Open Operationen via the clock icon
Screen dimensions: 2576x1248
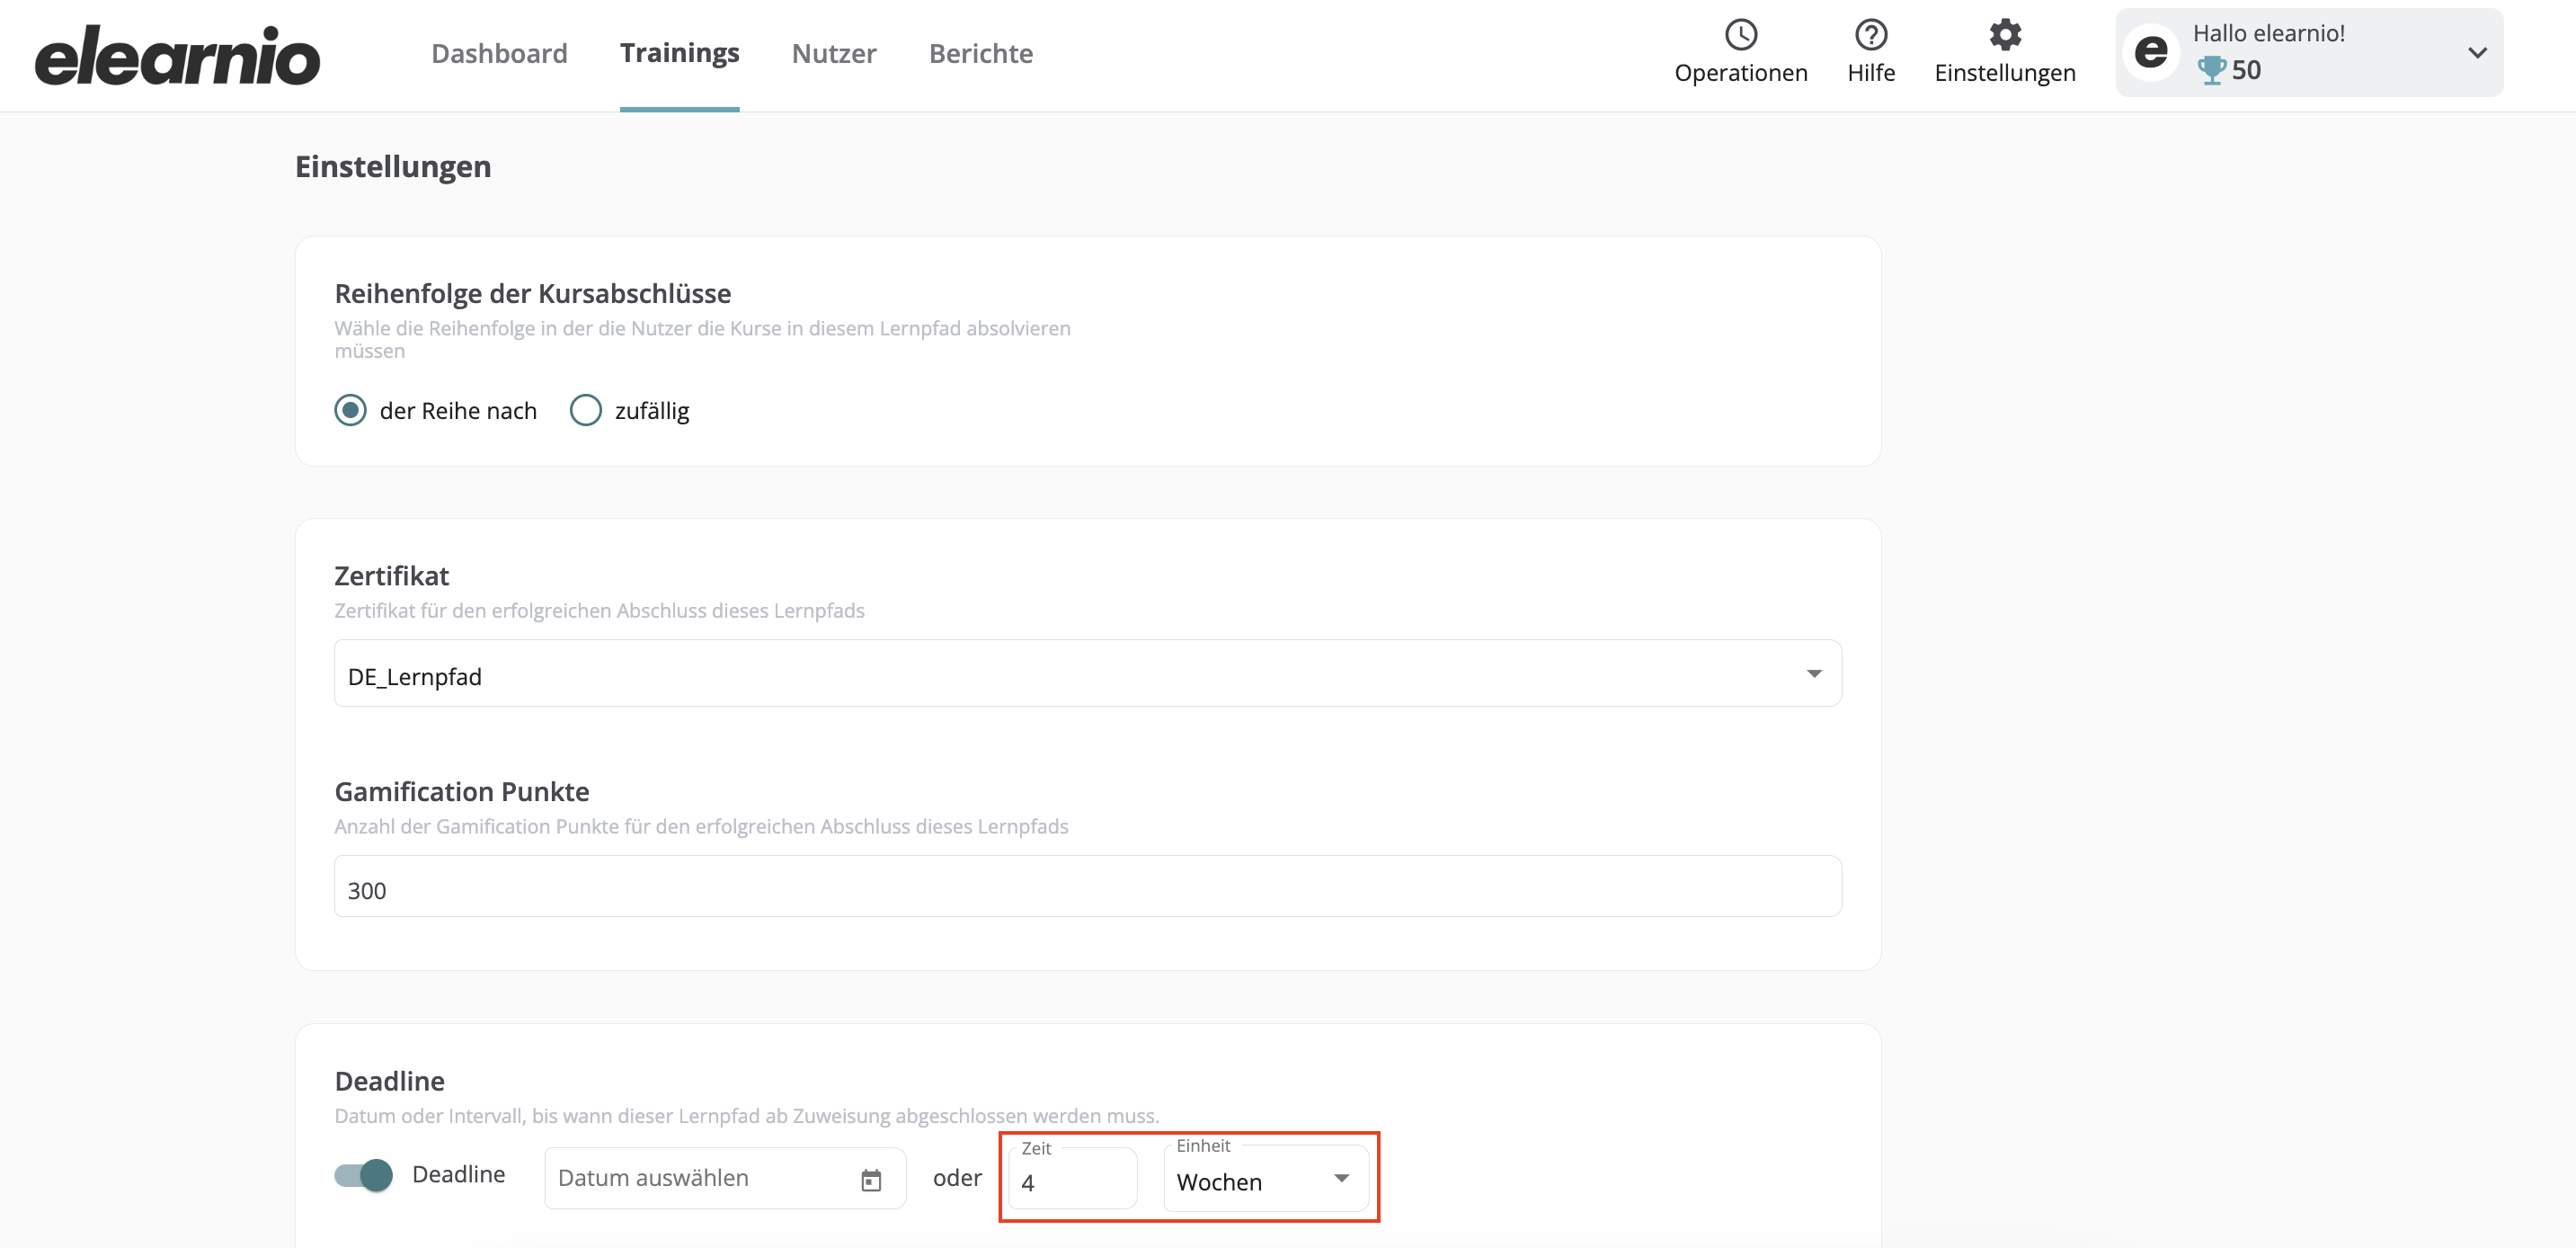pos(1741,35)
